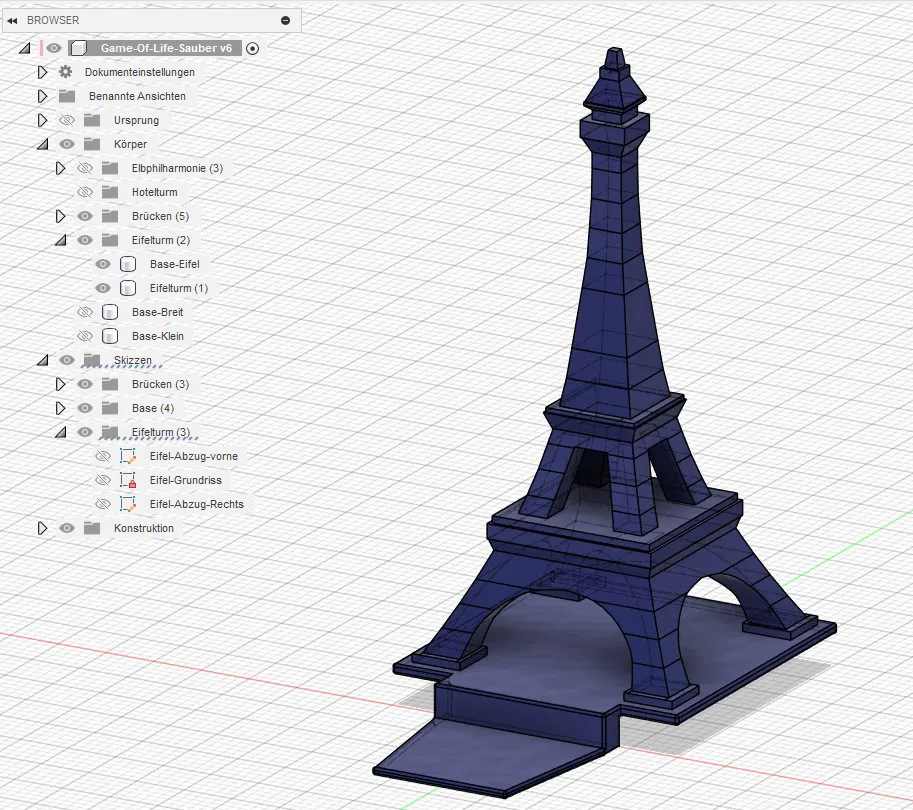
Task: Collapse the Game-Of-Life-Sauber v6 root node
Action: (24, 48)
